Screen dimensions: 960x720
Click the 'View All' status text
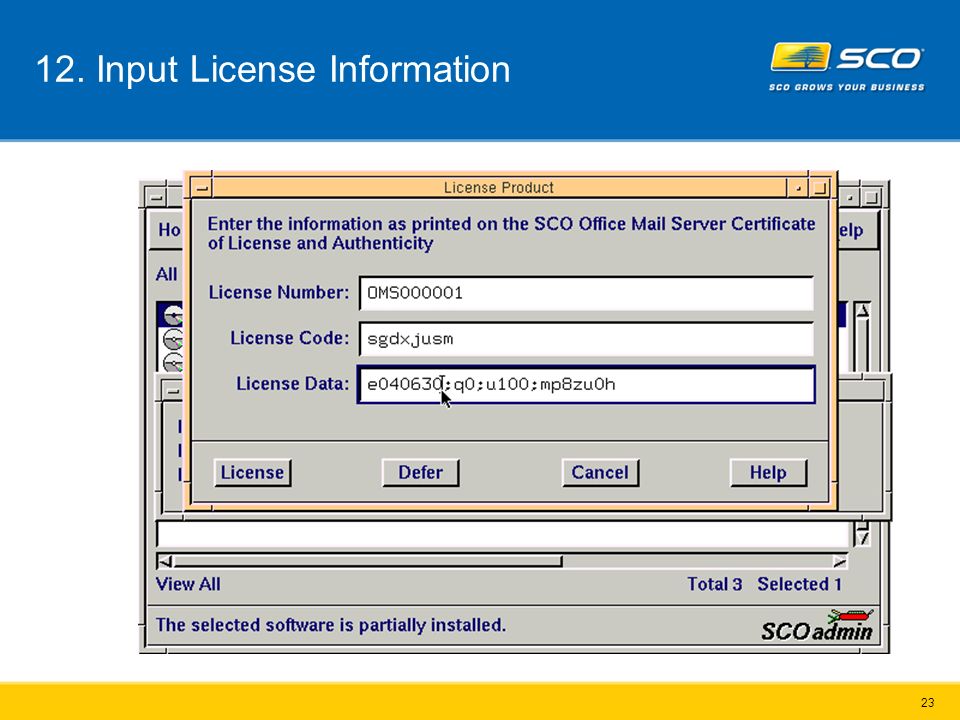[188, 584]
